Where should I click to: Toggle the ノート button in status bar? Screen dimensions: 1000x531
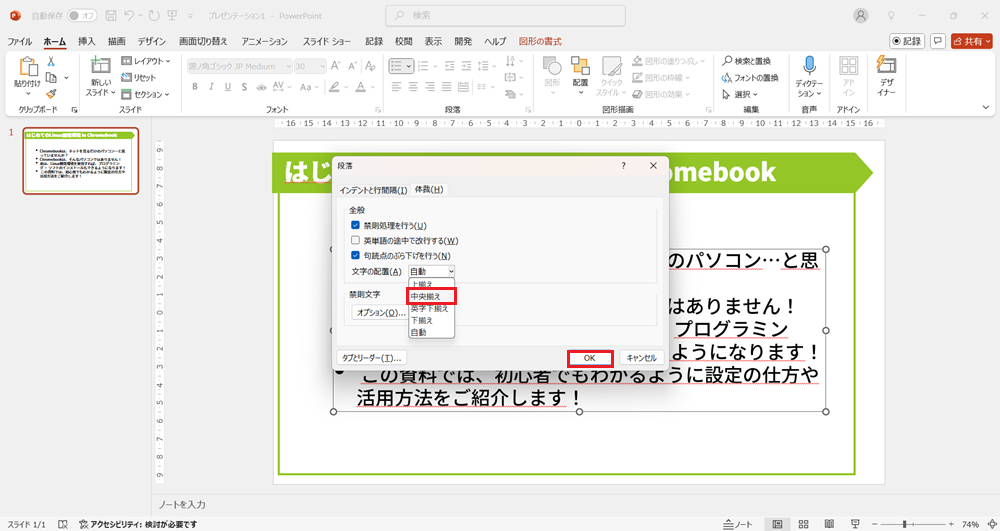click(x=738, y=525)
